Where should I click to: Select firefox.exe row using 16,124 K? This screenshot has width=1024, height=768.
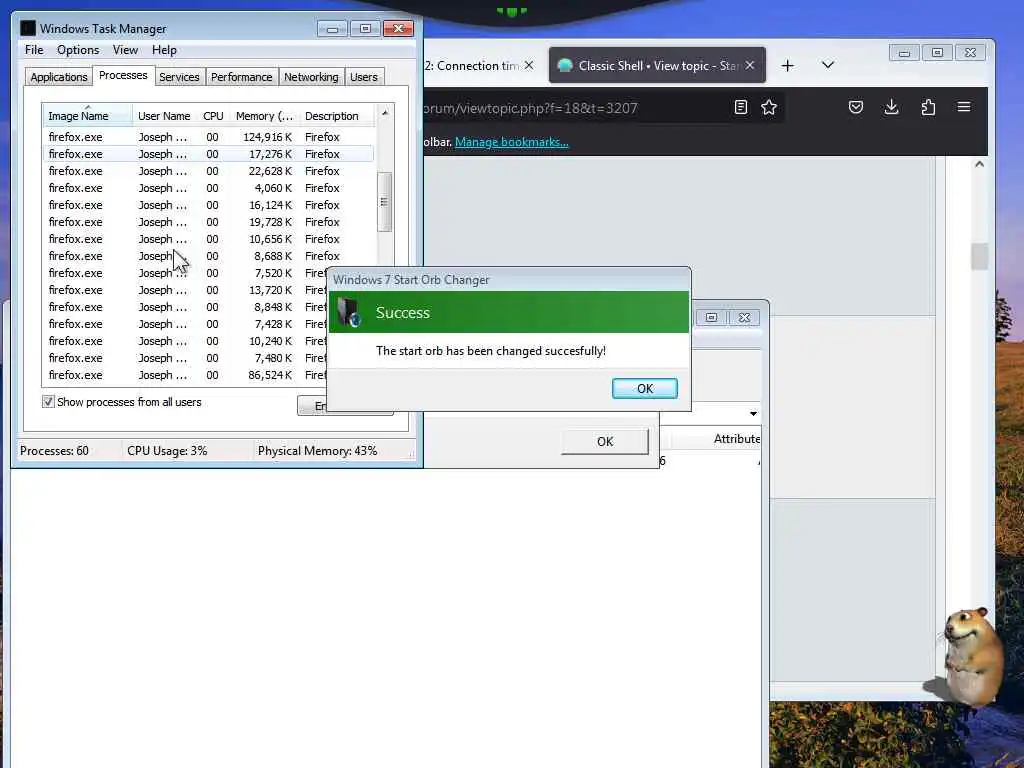point(208,205)
